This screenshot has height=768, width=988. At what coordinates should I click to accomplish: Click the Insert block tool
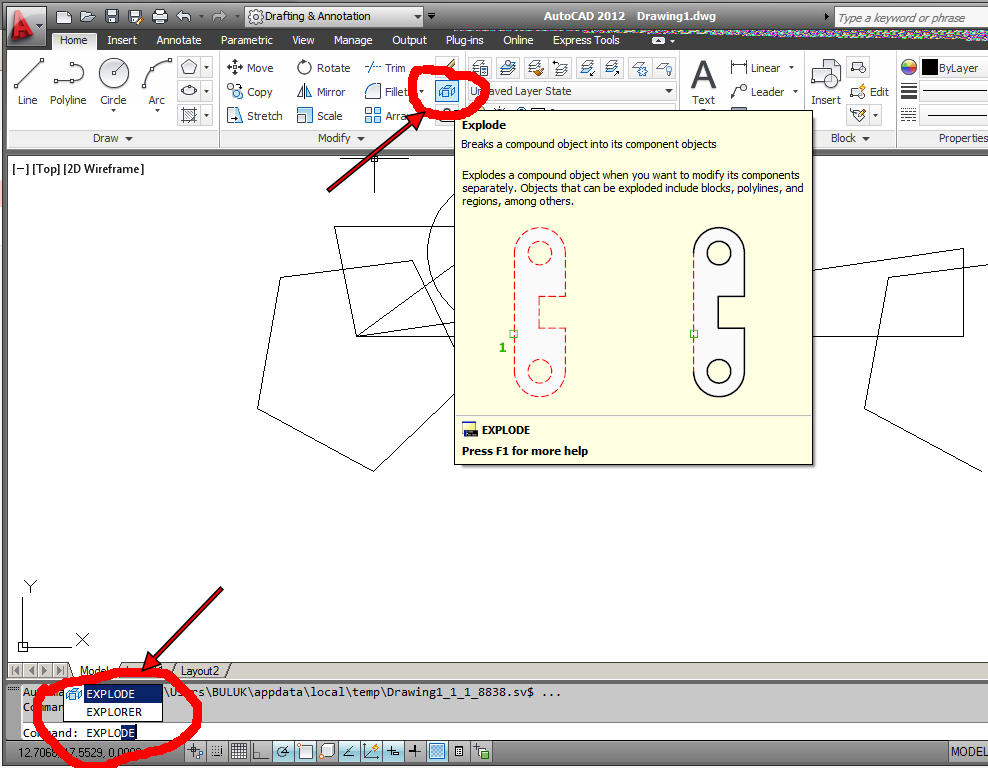(x=825, y=82)
